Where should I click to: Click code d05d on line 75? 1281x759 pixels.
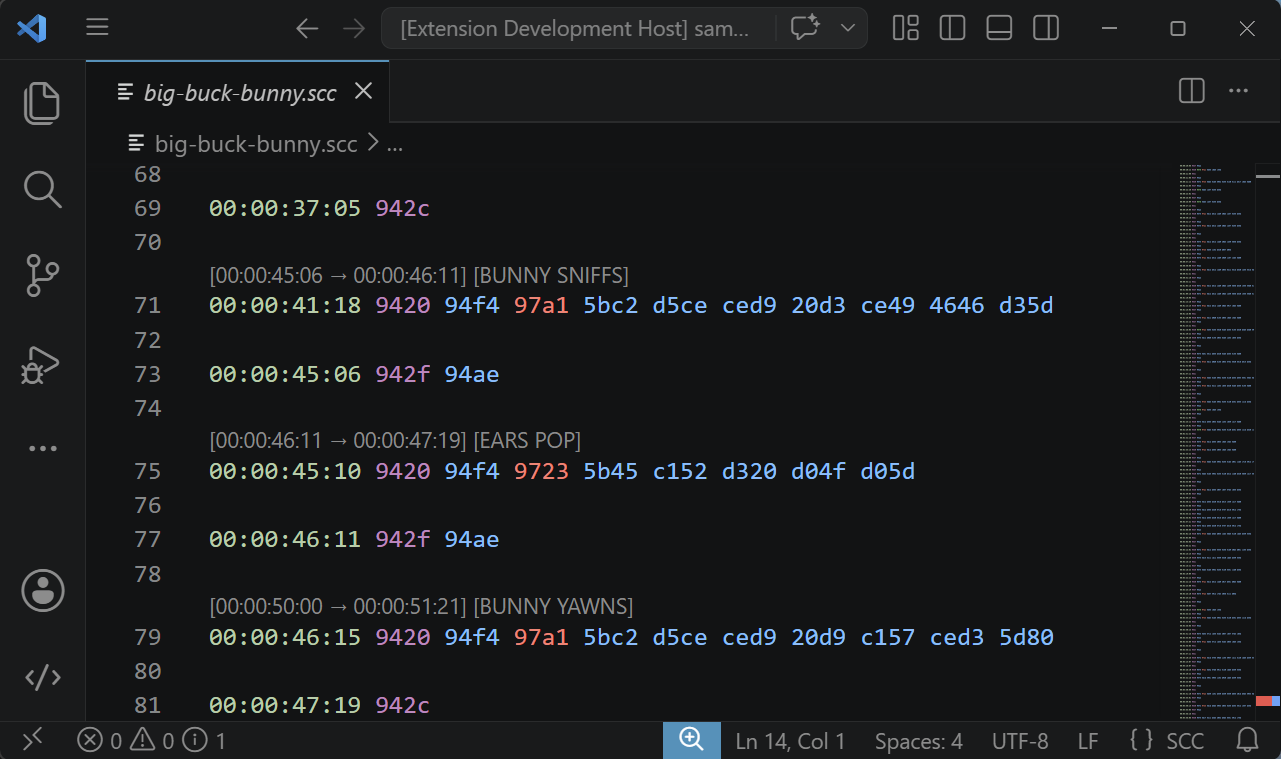coord(888,471)
